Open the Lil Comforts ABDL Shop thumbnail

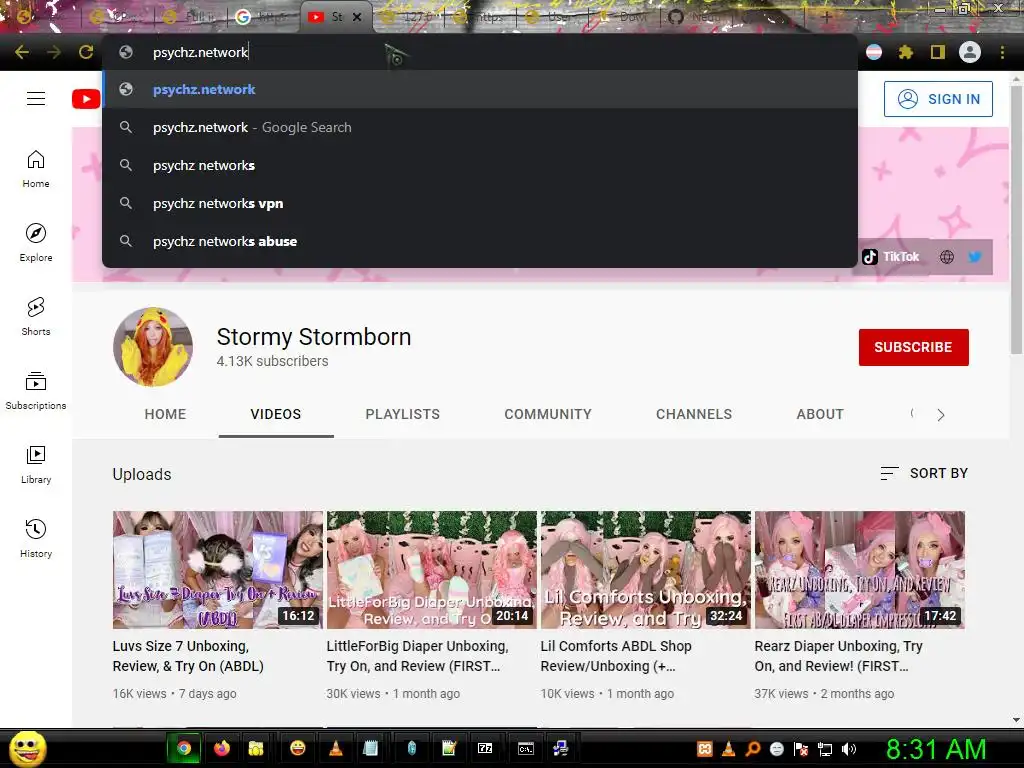point(646,570)
